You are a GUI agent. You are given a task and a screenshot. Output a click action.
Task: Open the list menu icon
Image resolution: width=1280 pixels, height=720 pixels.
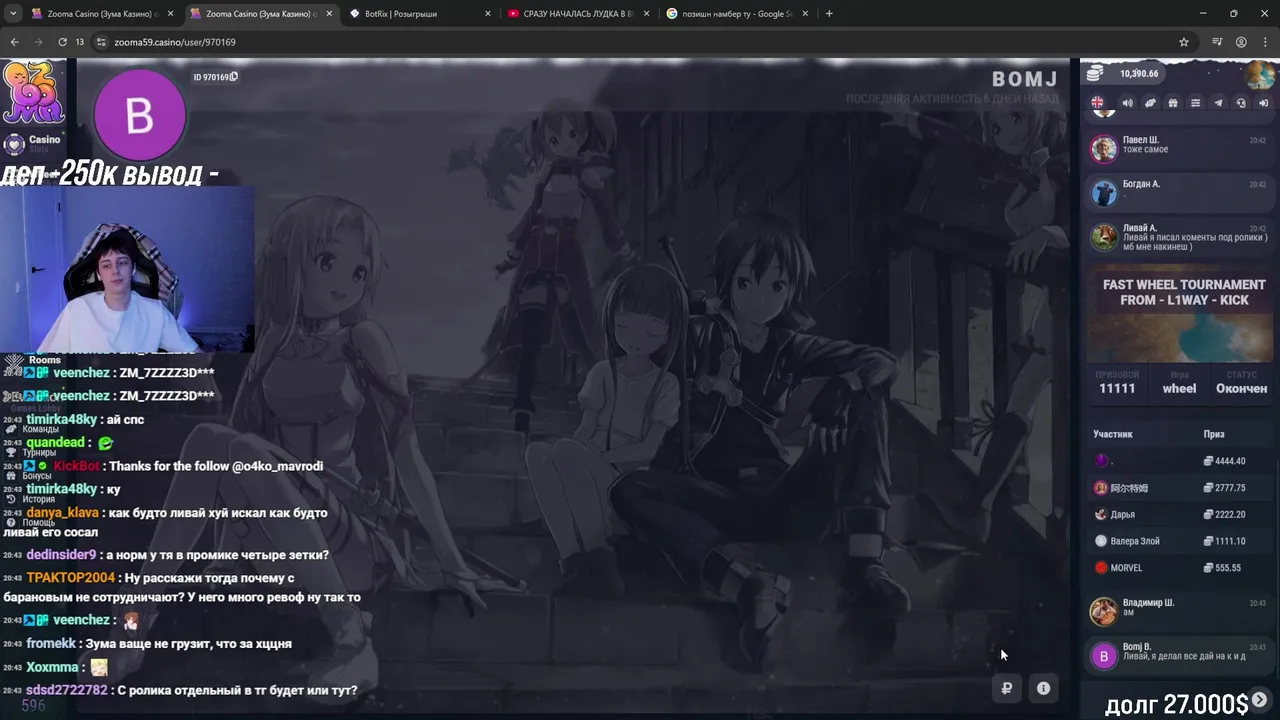(x=1195, y=103)
